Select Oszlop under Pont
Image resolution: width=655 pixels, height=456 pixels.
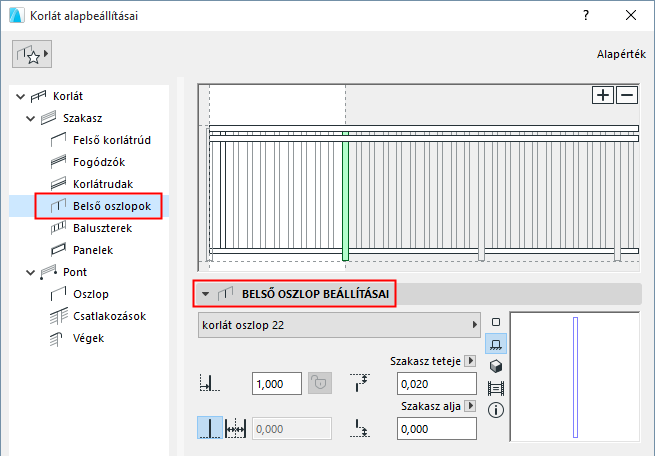click(91, 294)
